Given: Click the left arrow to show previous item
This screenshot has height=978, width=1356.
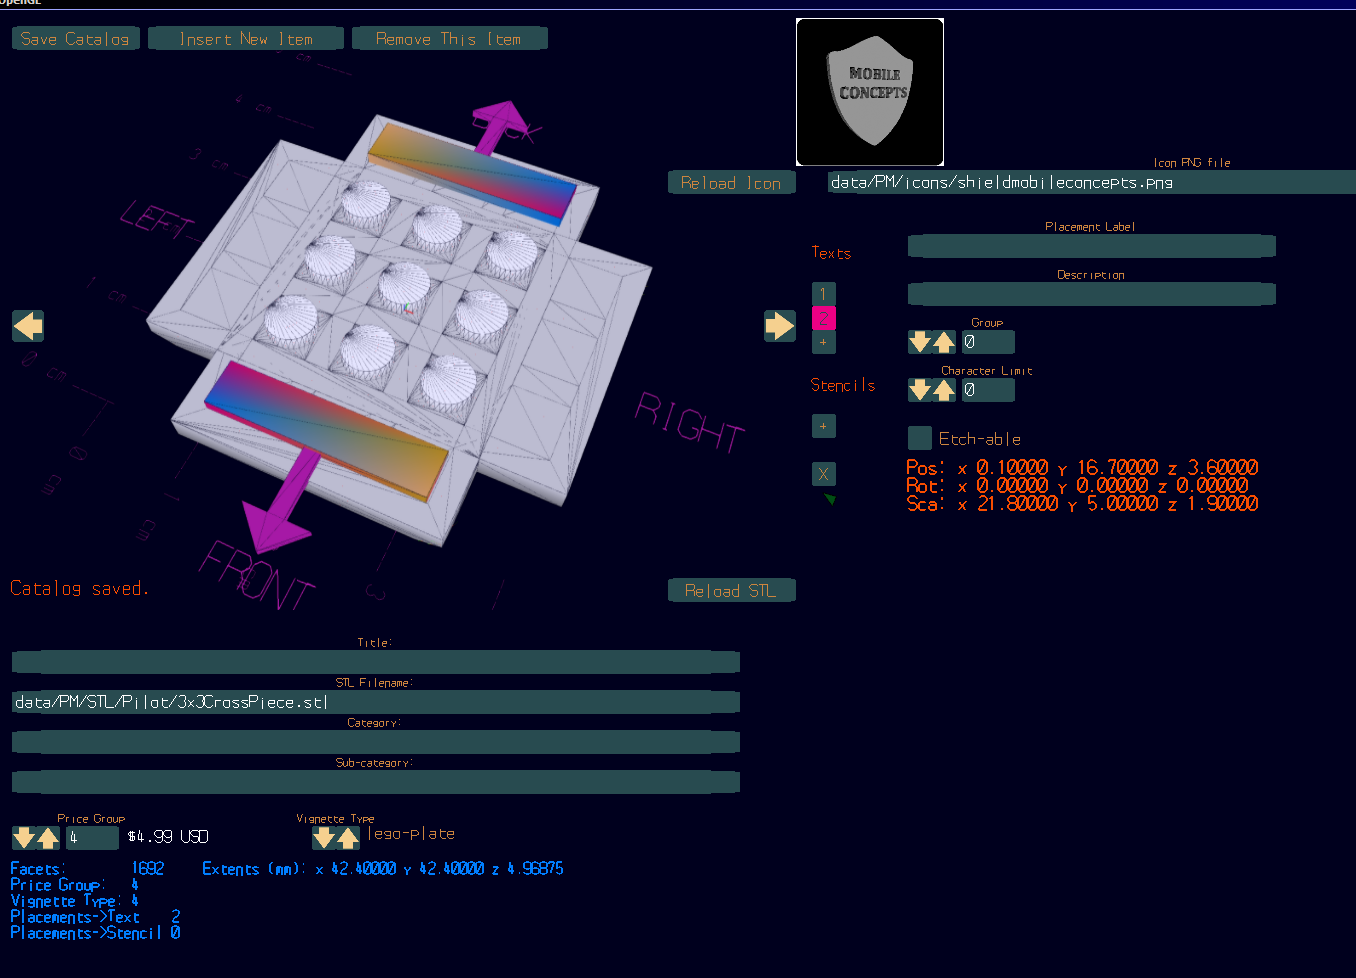Looking at the screenshot, I should tap(28, 326).
